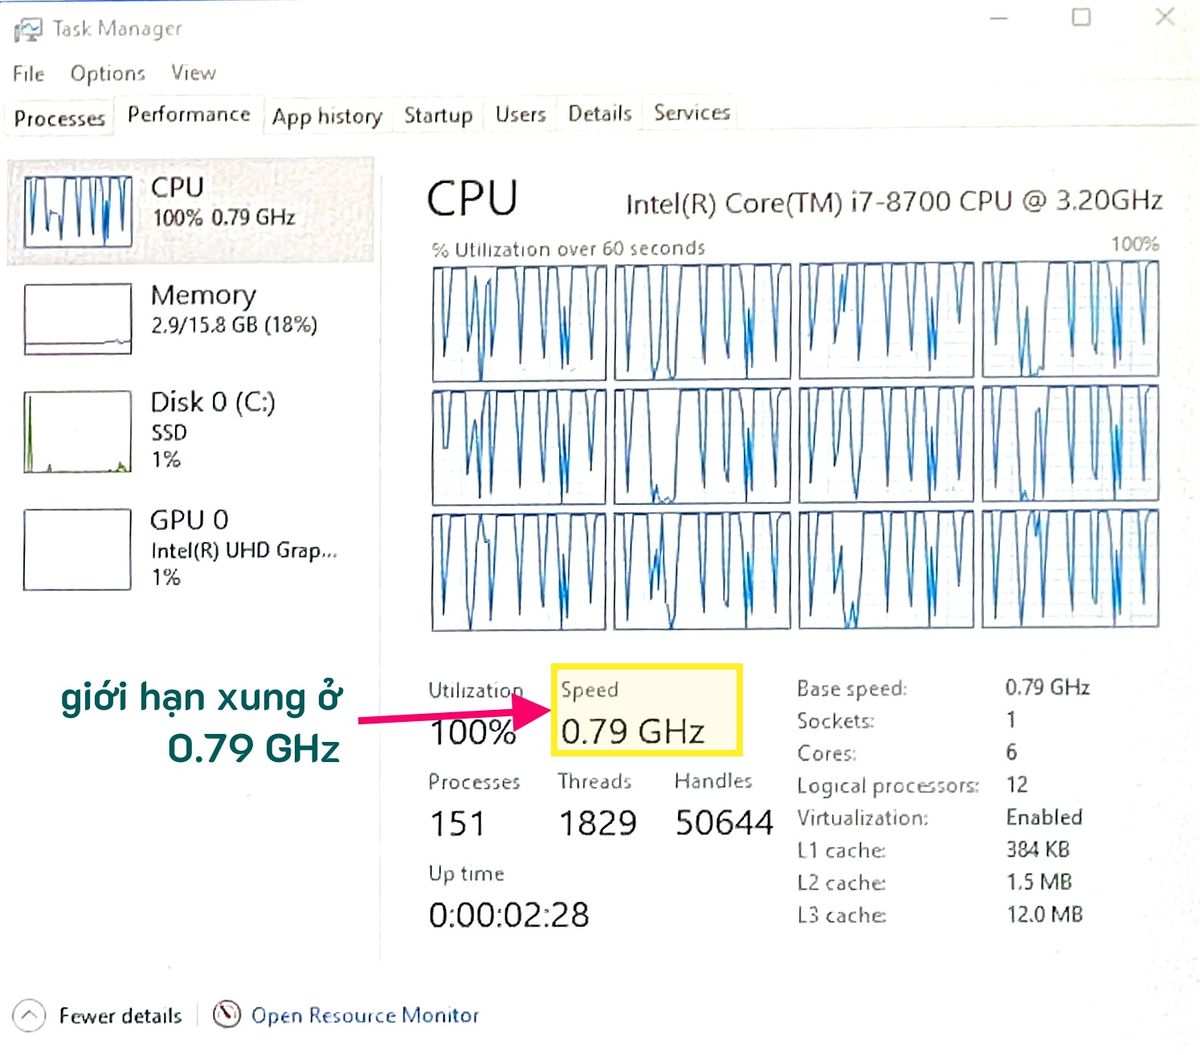Collapse view using Fewer details chevron icon
Screen dimensions: 1200x1055
click(29, 1016)
